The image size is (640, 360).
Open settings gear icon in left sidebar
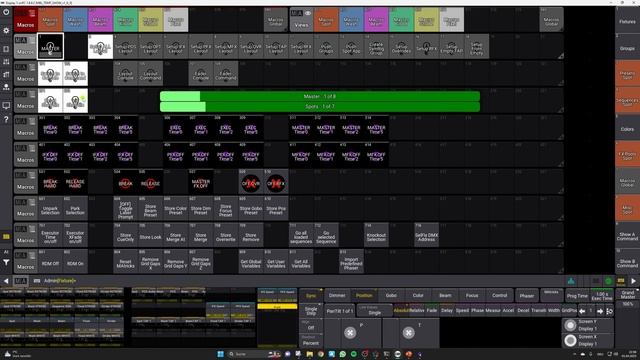click(x=6, y=31)
